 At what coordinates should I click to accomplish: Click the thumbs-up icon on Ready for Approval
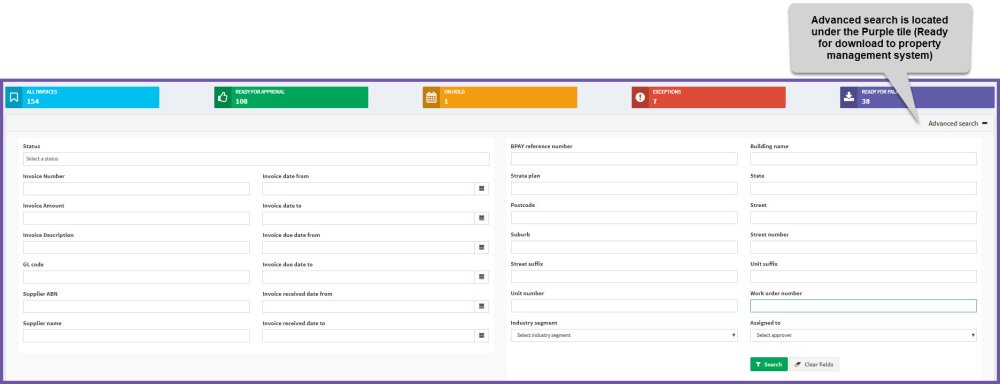[223, 98]
